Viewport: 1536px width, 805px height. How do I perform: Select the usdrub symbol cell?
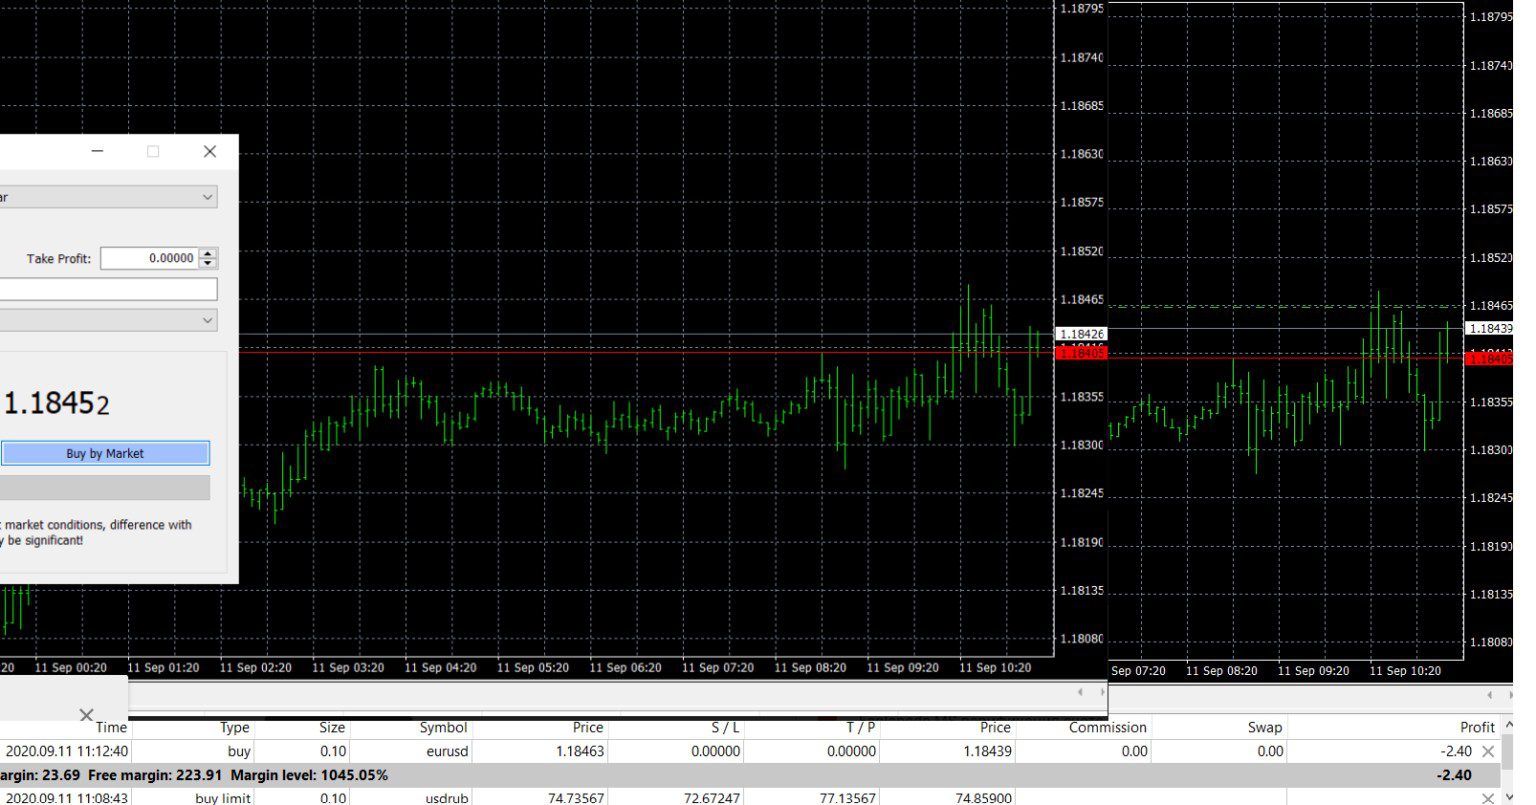446,798
